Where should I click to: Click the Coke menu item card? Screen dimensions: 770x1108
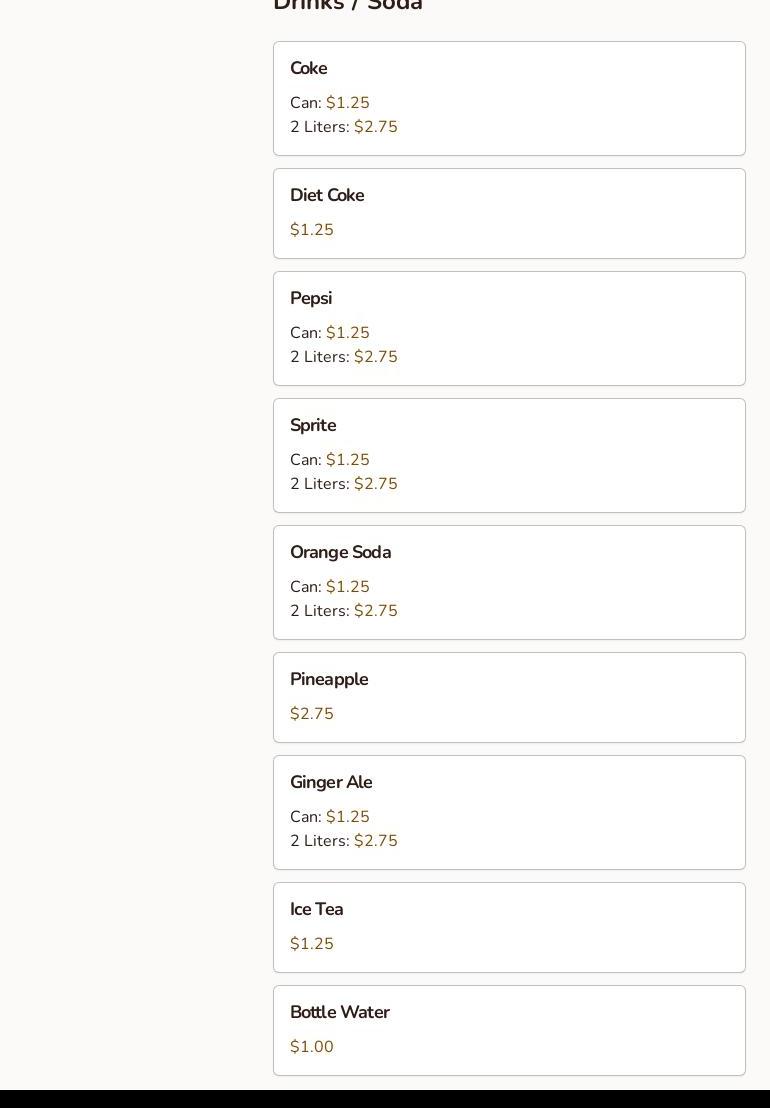point(509,98)
